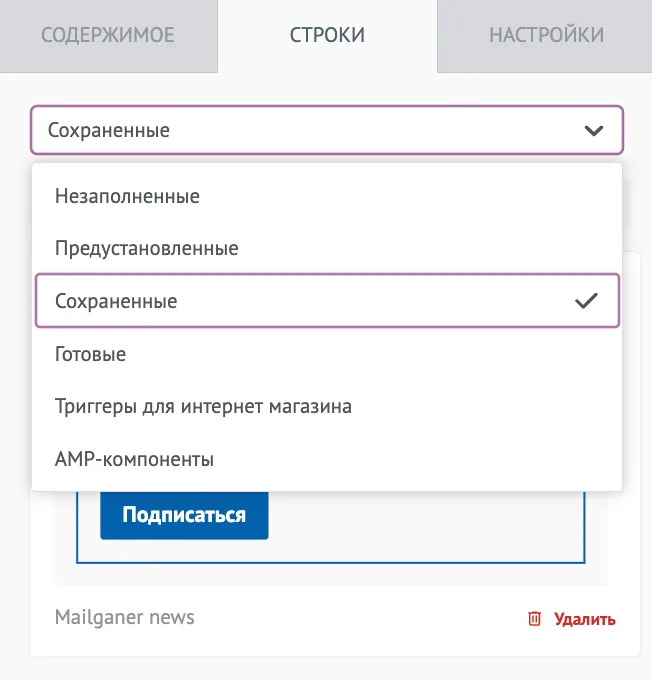Click the Mailganer news row name
This screenshot has height=680, width=652.
pyautogui.click(x=125, y=617)
